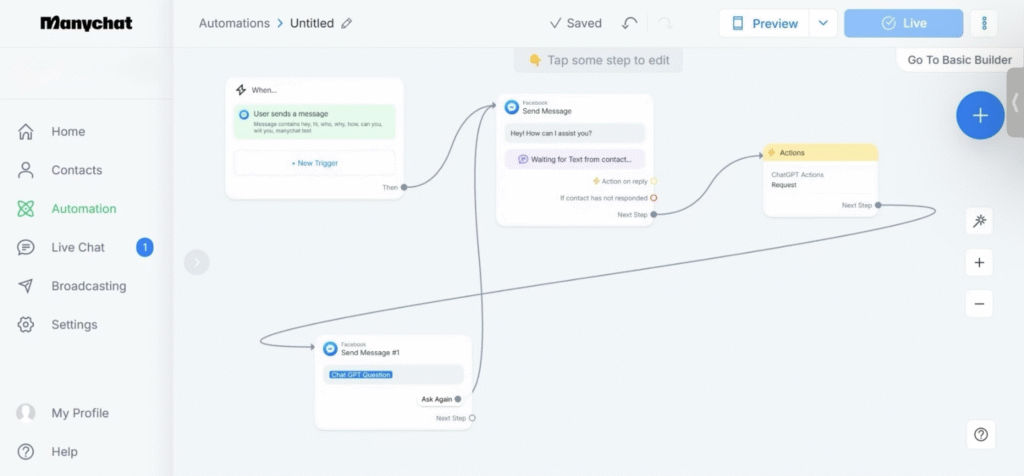Click + New Trigger in the When block
The image size is (1024, 476).
[314, 162]
